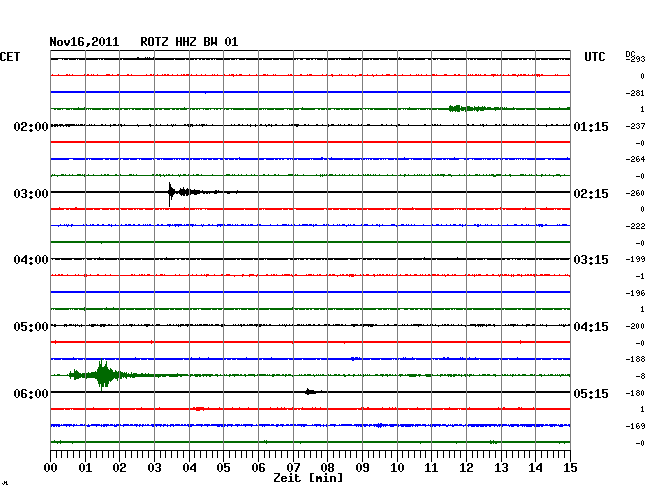The image size is (650, 494).
Task: Click the 04:15 UTC time label
Action: point(591,327)
